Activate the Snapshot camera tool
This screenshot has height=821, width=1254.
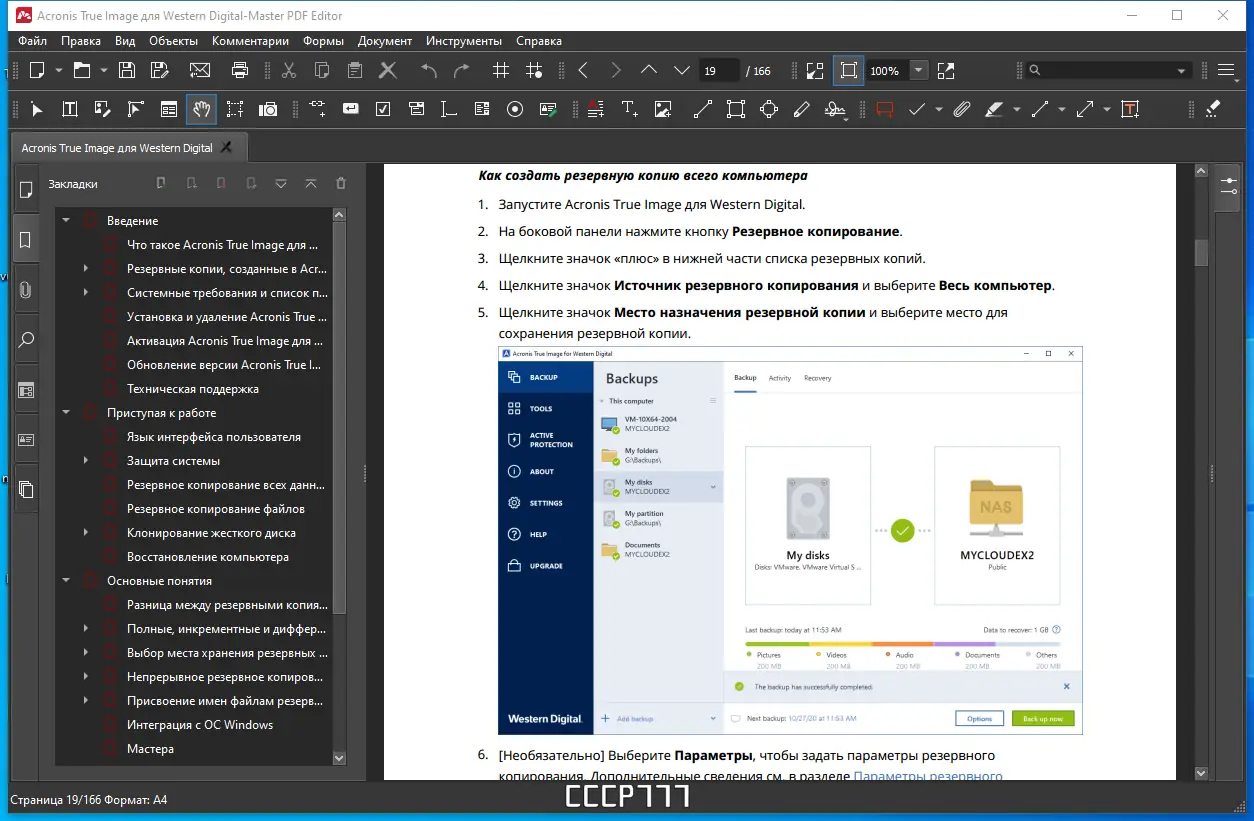click(x=268, y=109)
